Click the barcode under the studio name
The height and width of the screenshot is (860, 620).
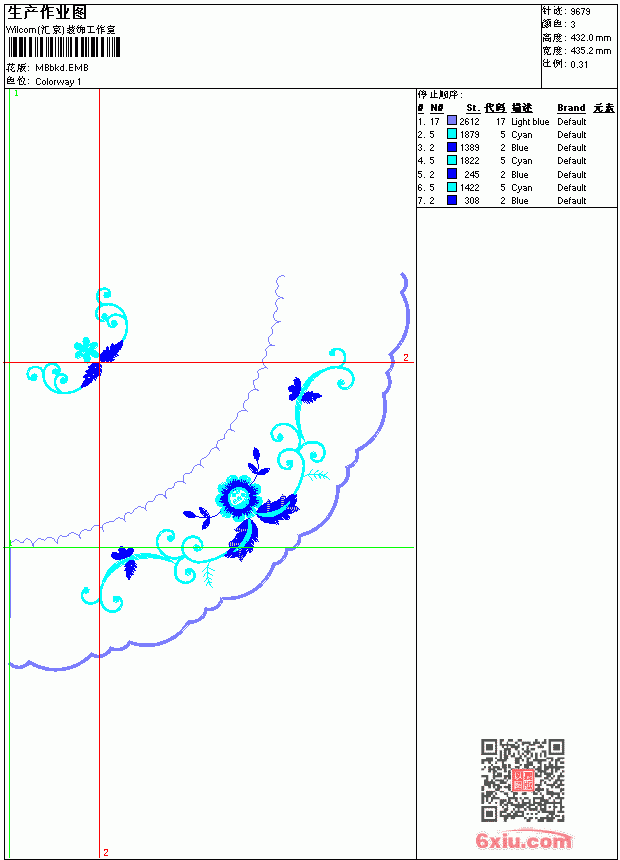[64, 47]
